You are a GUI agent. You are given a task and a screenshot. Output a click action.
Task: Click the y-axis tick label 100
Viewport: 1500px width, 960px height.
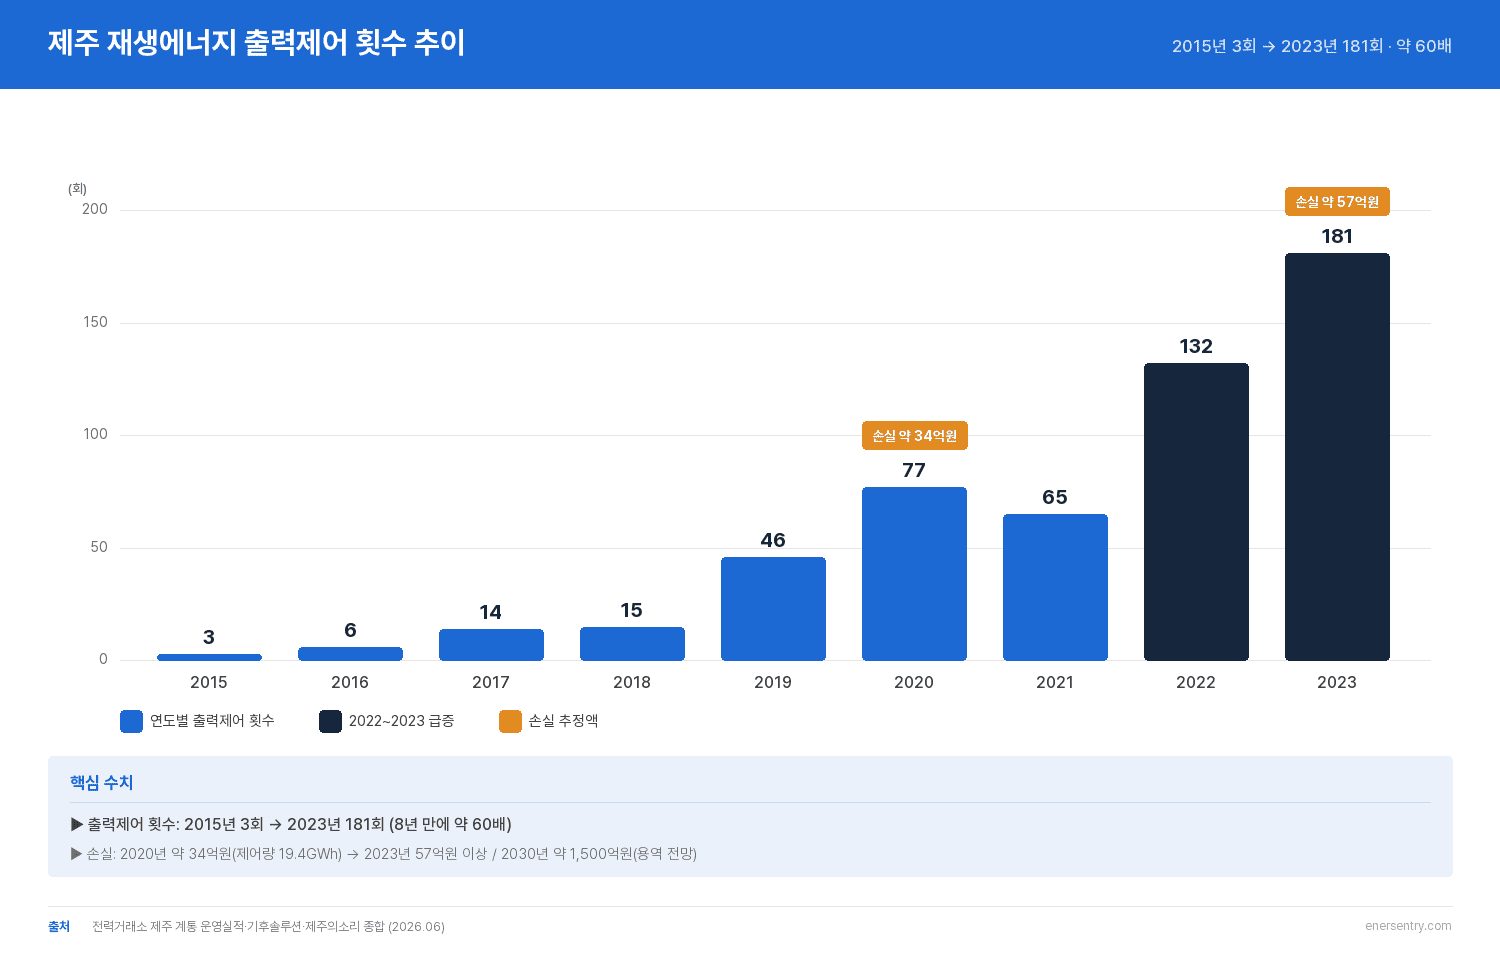click(95, 434)
